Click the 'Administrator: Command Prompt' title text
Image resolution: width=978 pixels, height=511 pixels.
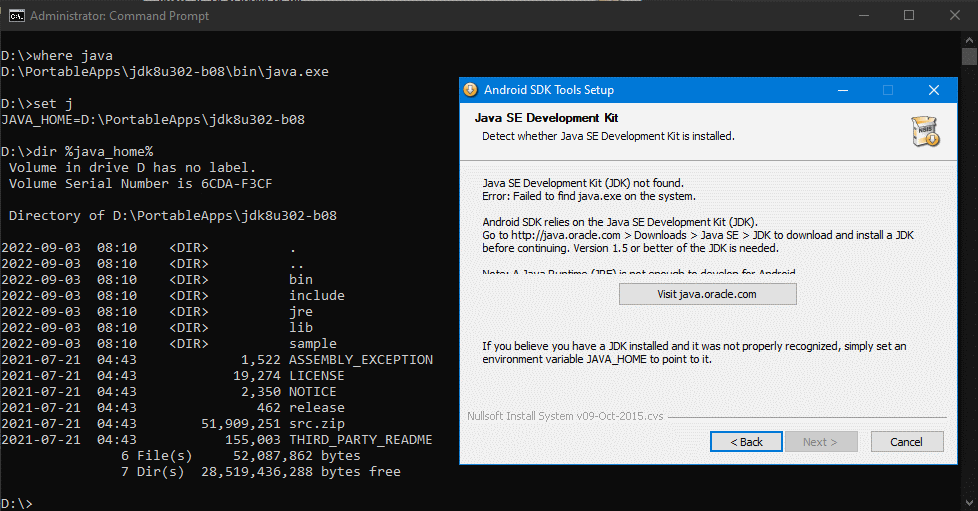point(119,16)
